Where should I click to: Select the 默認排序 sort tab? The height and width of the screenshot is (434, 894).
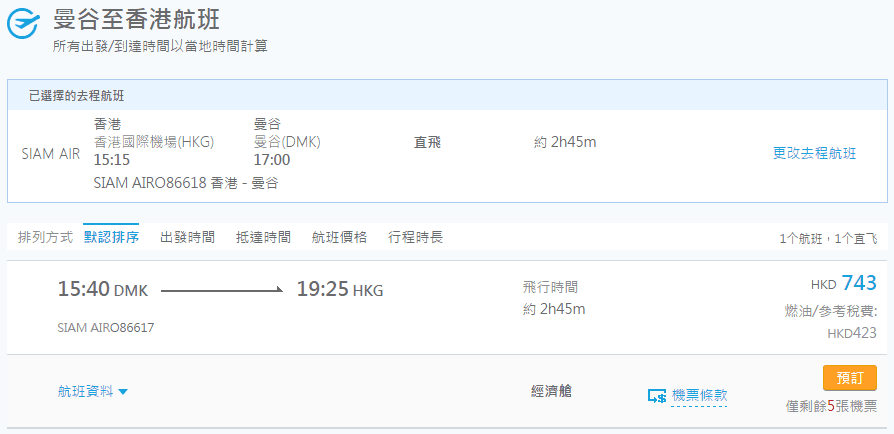pyautogui.click(x=111, y=237)
